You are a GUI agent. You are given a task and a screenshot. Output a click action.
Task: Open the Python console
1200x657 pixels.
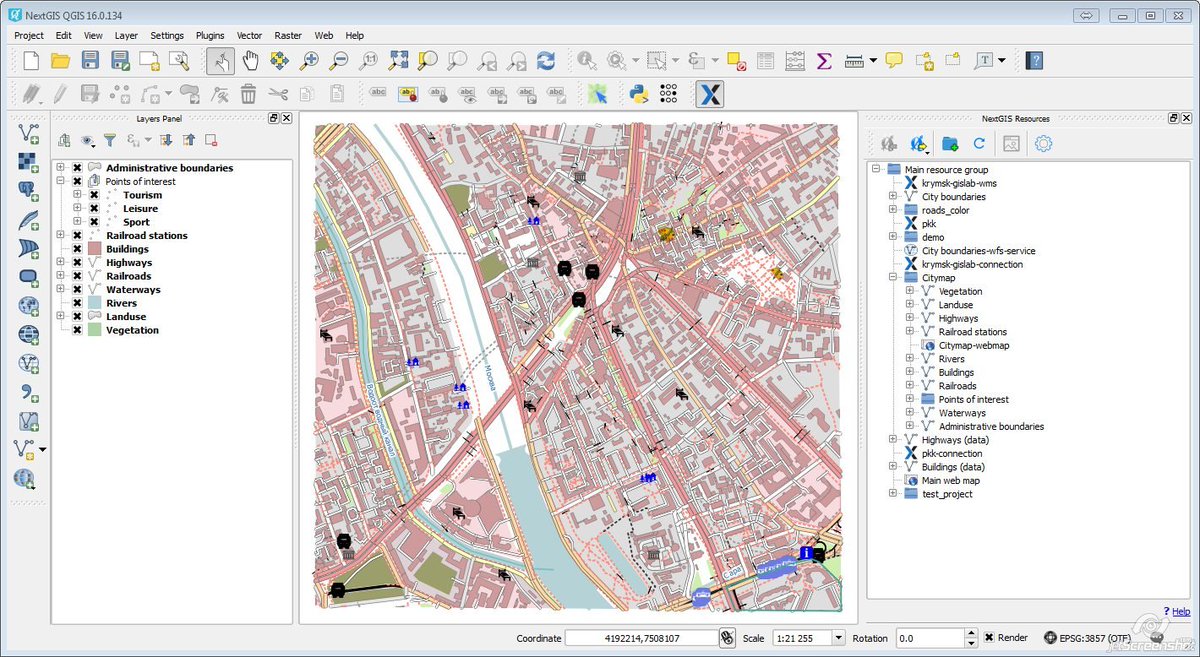[x=637, y=94]
